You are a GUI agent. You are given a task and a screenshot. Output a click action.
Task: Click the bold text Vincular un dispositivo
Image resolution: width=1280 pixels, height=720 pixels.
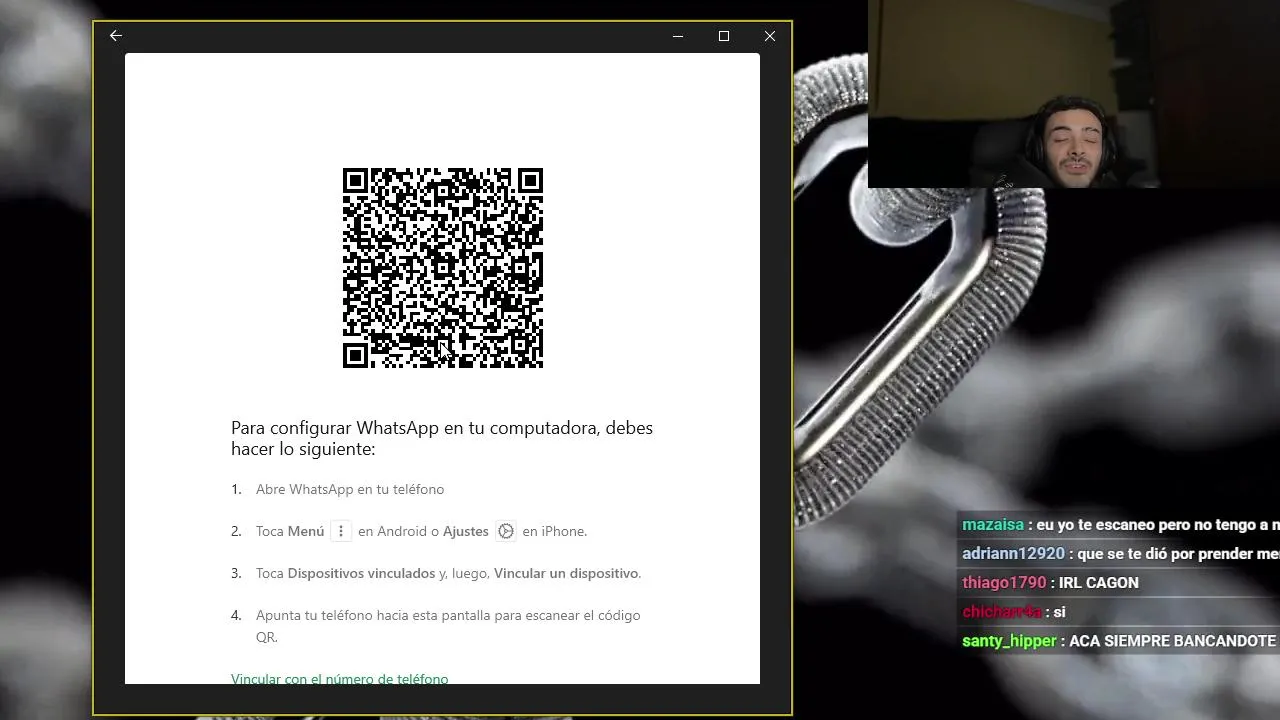click(566, 573)
